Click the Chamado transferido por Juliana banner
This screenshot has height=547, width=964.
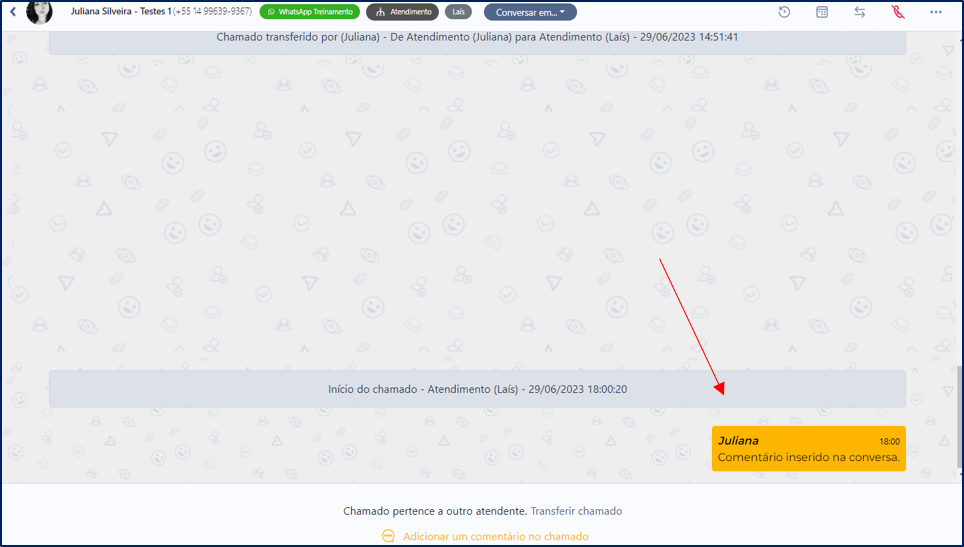pyautogui.click(x=477, y=37)
